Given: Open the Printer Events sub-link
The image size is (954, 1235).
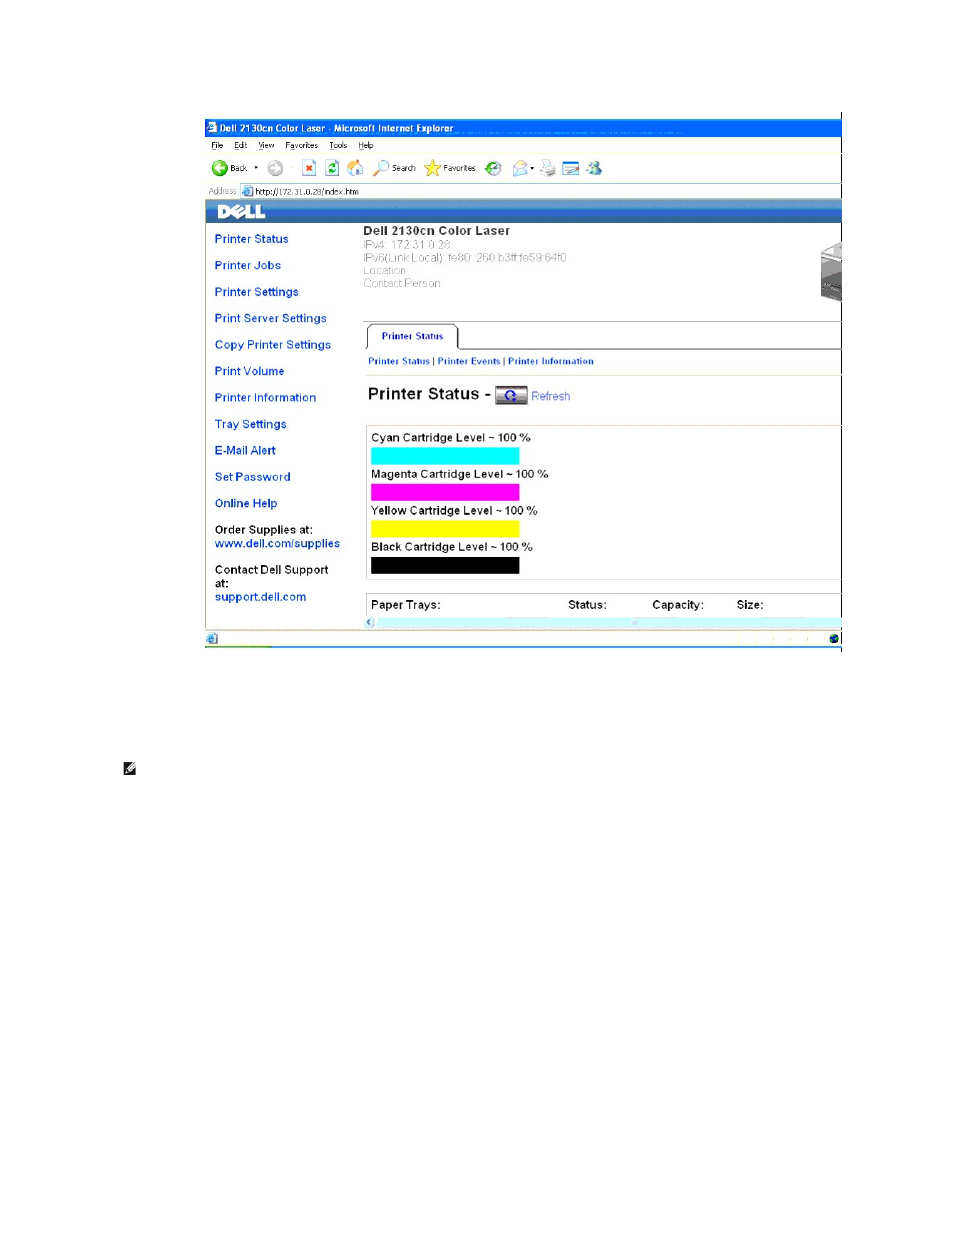Looking at the screenshot, I should click(x=469, y=361).
